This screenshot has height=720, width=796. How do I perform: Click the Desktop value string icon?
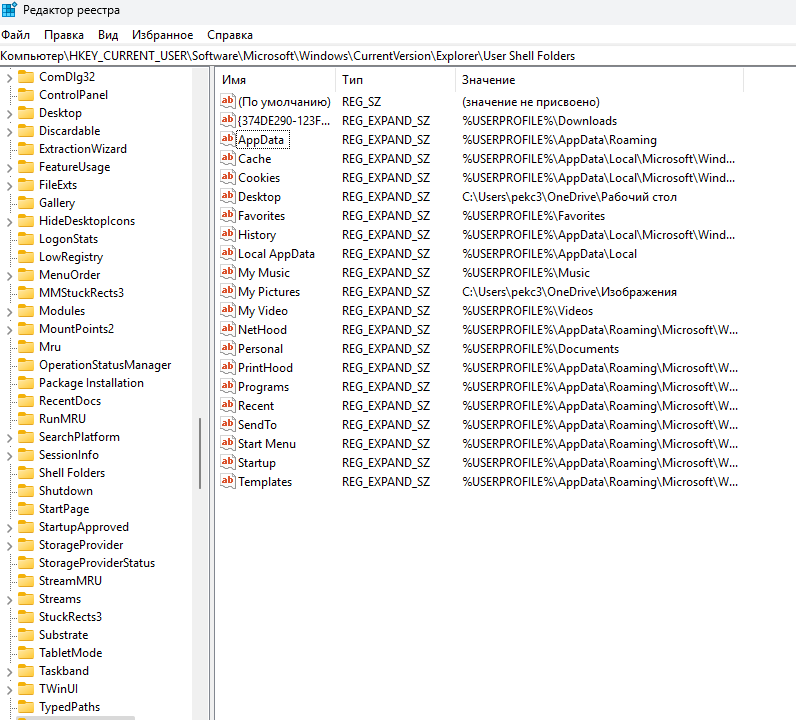click(227, 196)
